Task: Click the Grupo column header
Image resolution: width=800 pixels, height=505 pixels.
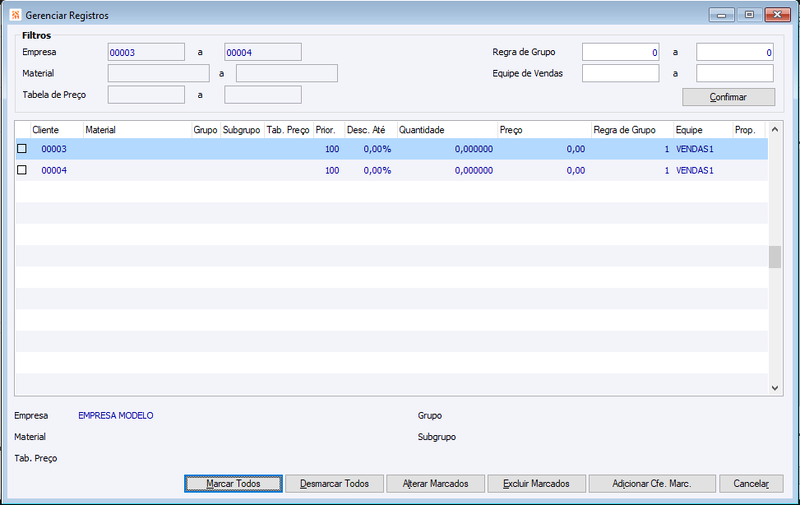Action: coord(206,130)
